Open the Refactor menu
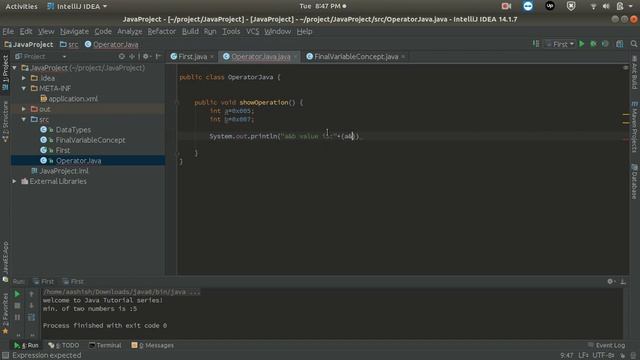640x360 pixels. click(x=161, y=31)
